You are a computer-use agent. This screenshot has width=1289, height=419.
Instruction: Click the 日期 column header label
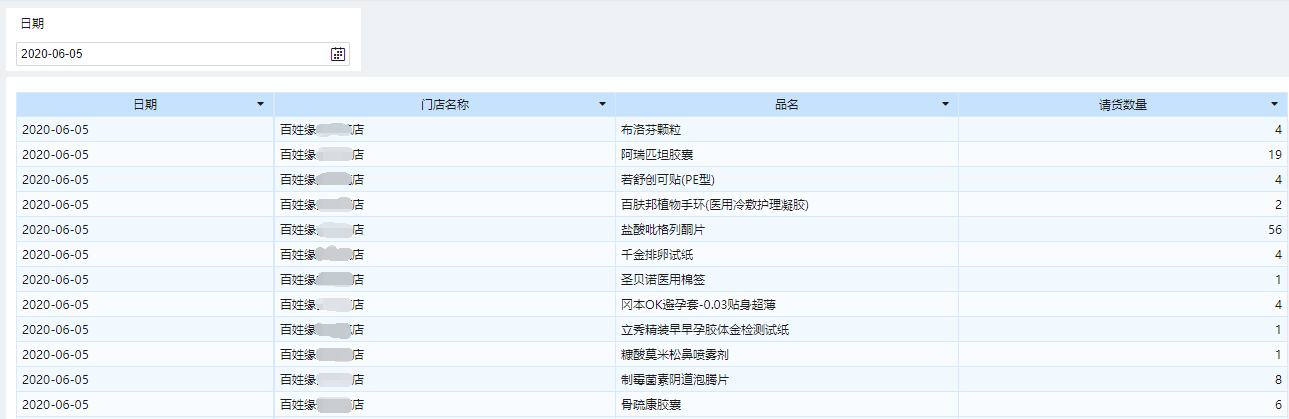[145, 104]
